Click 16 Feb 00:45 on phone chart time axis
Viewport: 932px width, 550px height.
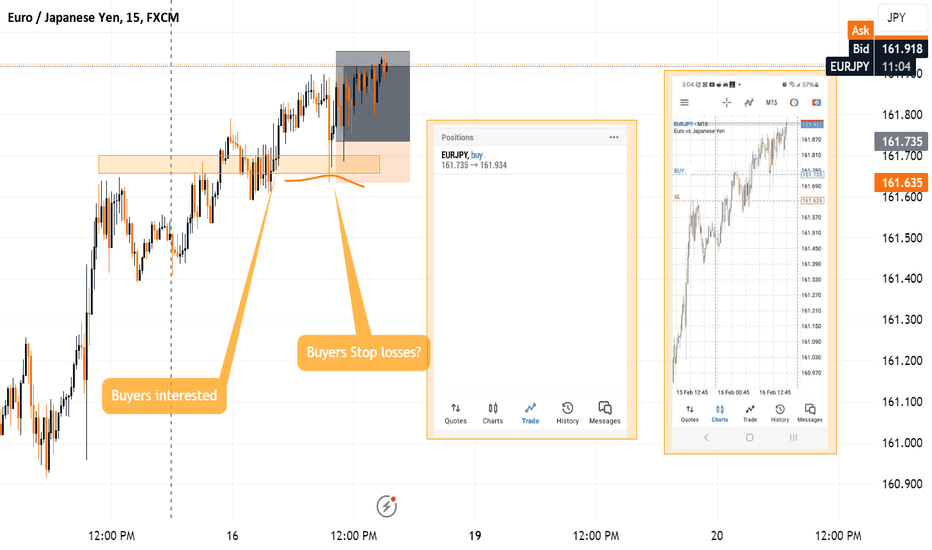click(733, 392)
